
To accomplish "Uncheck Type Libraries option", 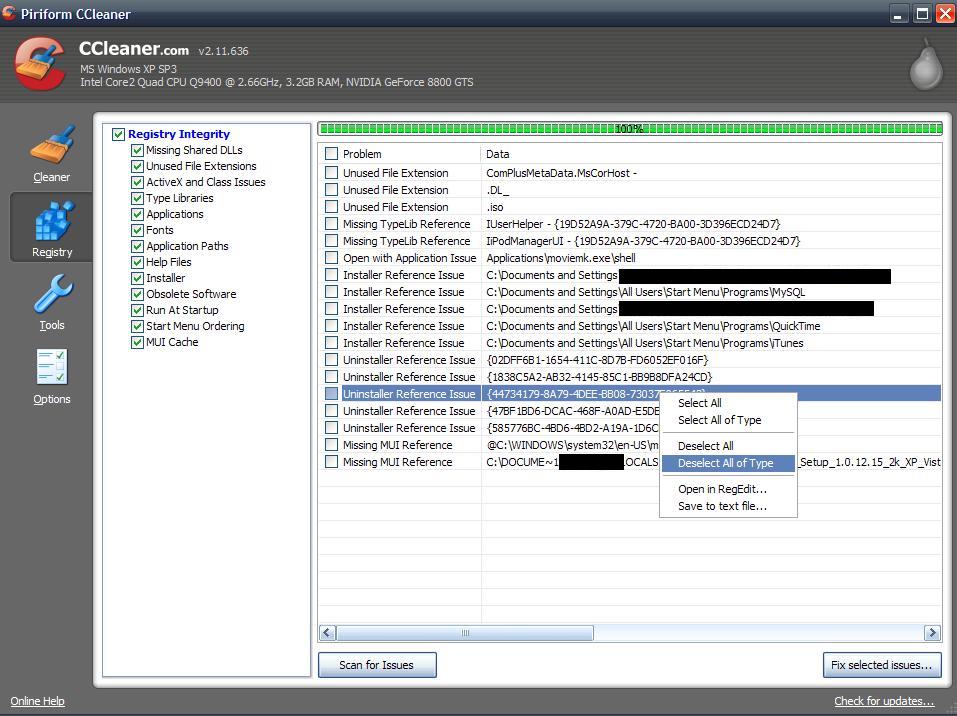I will [137, 198].
